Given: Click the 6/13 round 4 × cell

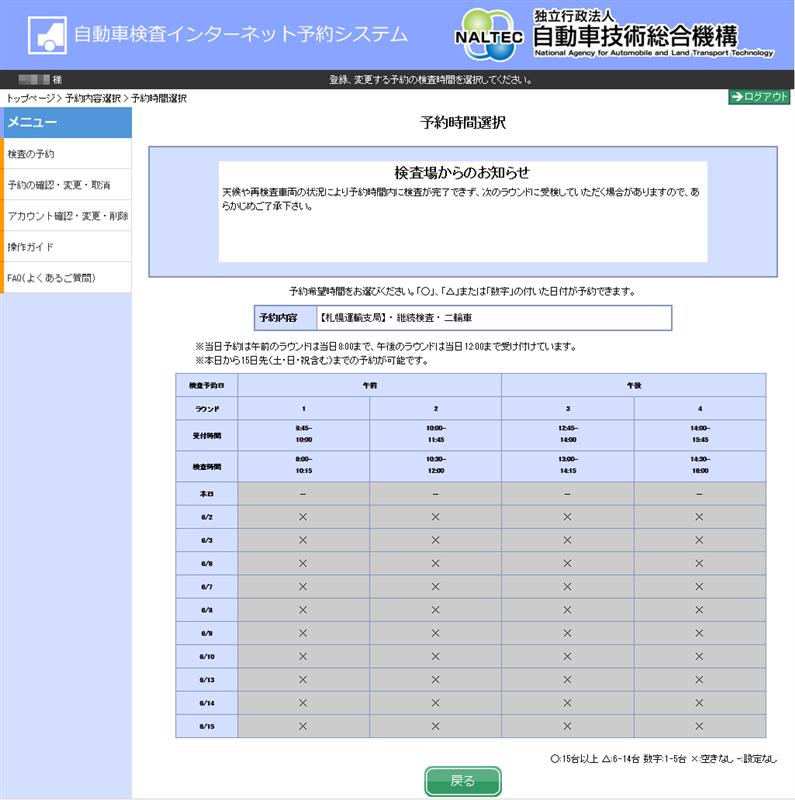Looking at the screenshot, I should (x=700, y=680).
